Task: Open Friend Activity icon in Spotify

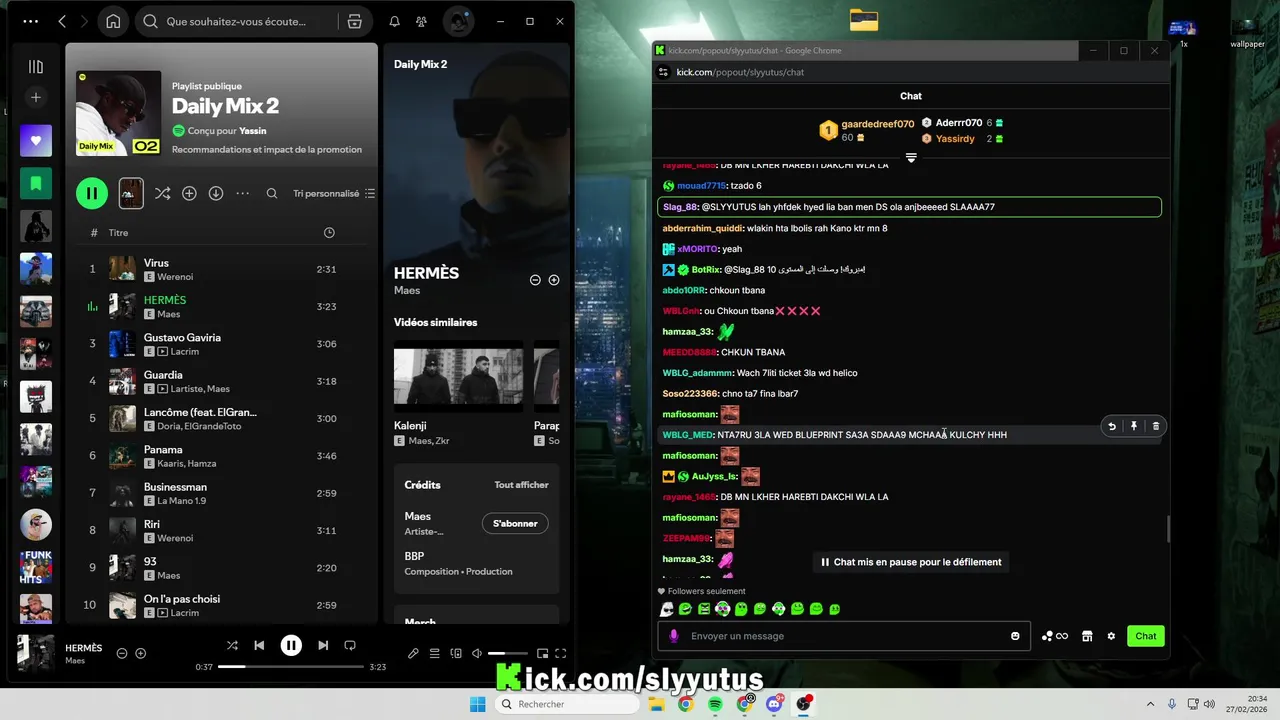Action: (421, 21)
